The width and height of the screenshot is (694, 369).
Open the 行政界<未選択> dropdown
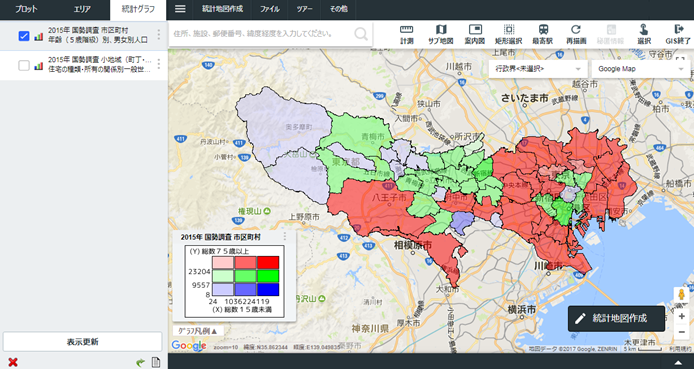(538, 69)
